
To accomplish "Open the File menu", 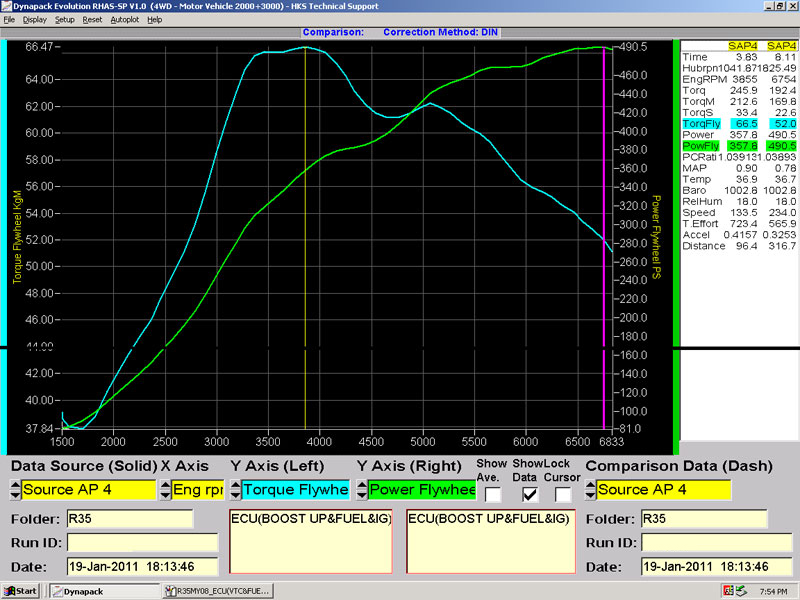I will [9, 19].
